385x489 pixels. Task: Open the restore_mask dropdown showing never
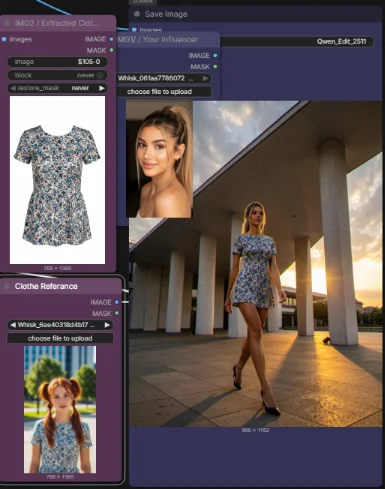point(57,88)
